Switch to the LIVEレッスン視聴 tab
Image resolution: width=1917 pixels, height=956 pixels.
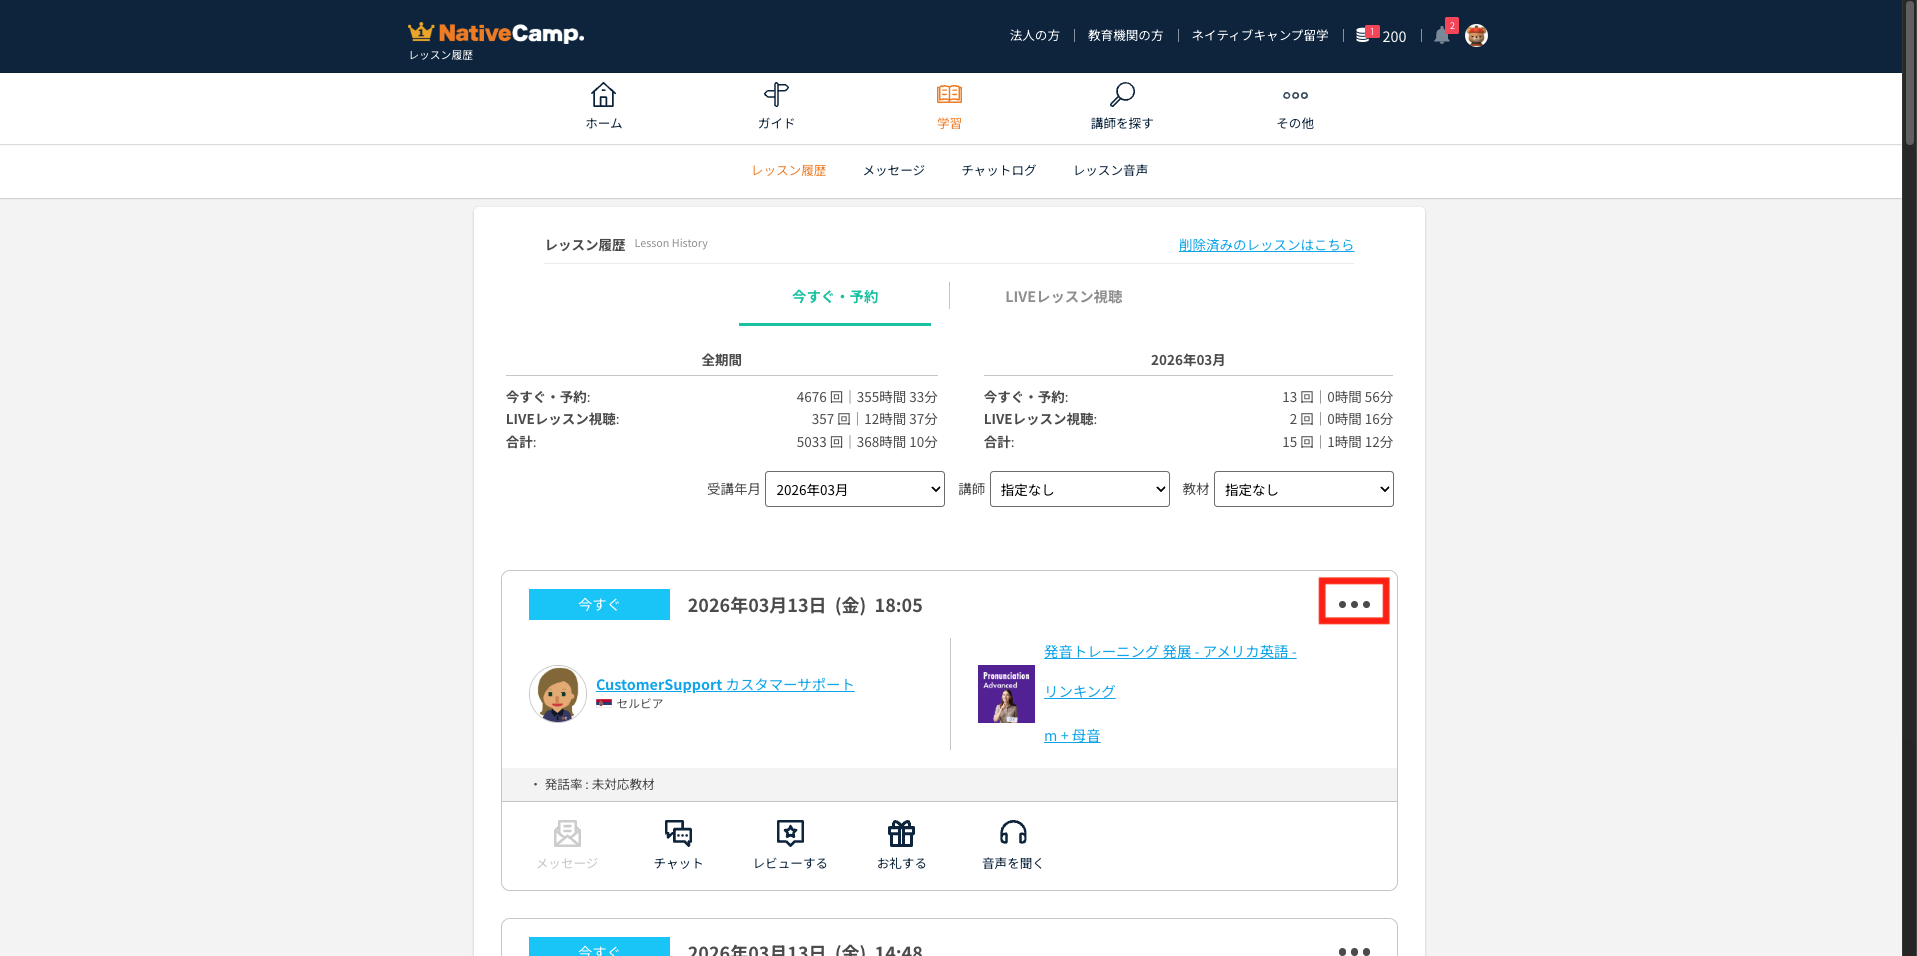(x=1063, y=297)
